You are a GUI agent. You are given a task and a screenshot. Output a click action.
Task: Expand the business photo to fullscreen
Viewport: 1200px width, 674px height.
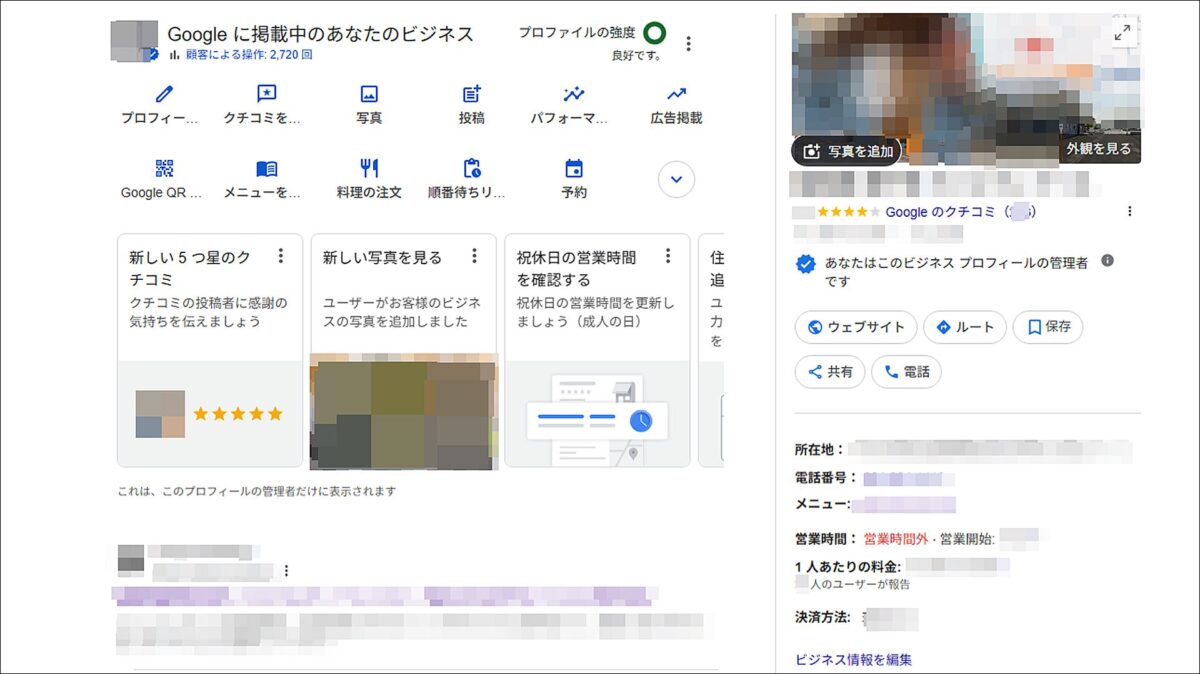click(x=1122, y=33)
